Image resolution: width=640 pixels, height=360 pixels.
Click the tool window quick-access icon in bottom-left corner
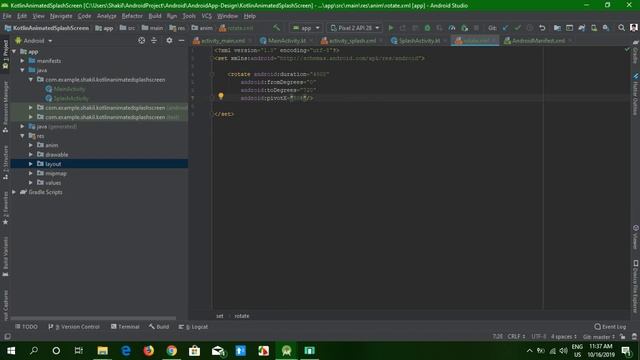click(x=7, y=336)
